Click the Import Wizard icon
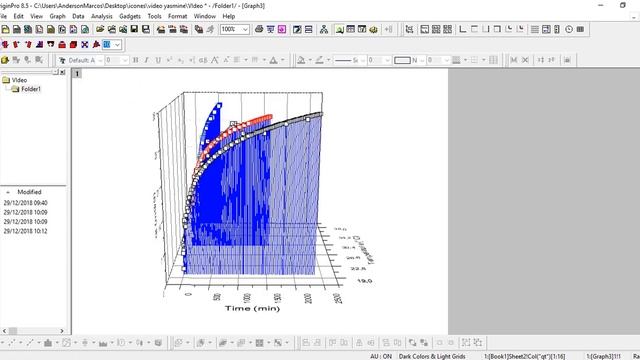The width and height of the screenshot is (640, 360). (161, 29)
